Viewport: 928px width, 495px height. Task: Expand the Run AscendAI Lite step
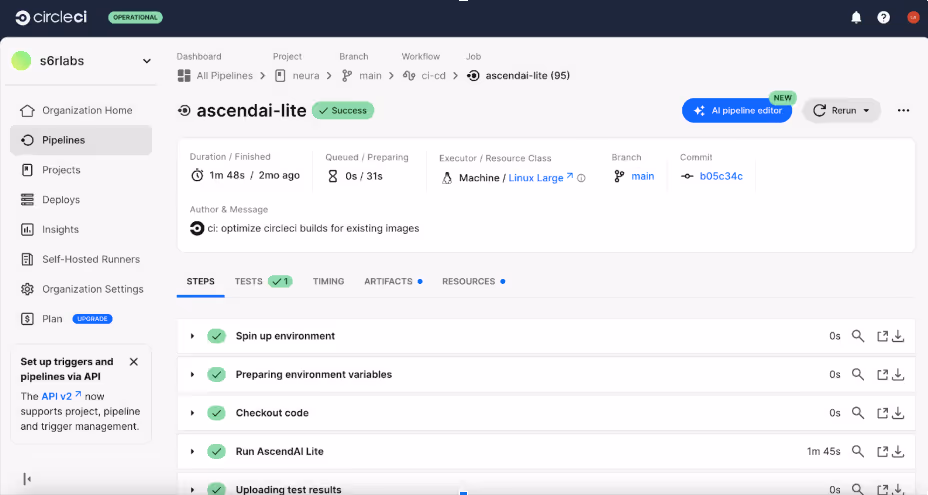pos(192,452)
